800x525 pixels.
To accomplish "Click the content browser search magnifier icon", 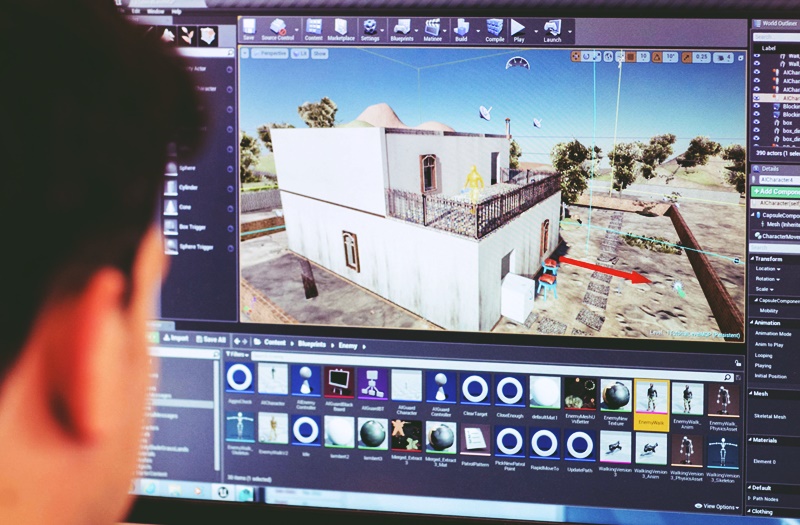I will [728, 377].
